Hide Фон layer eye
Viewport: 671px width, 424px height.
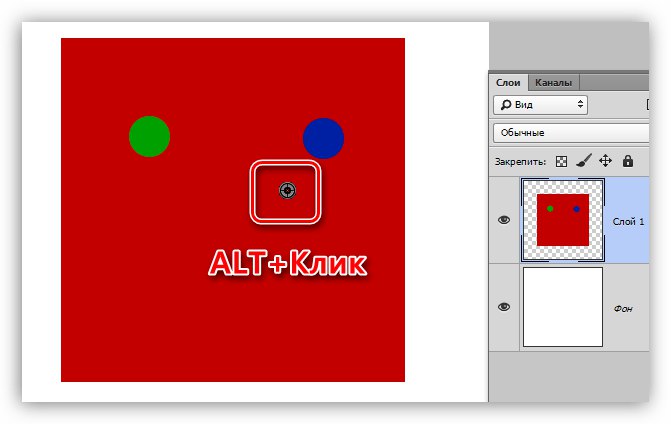504,307
